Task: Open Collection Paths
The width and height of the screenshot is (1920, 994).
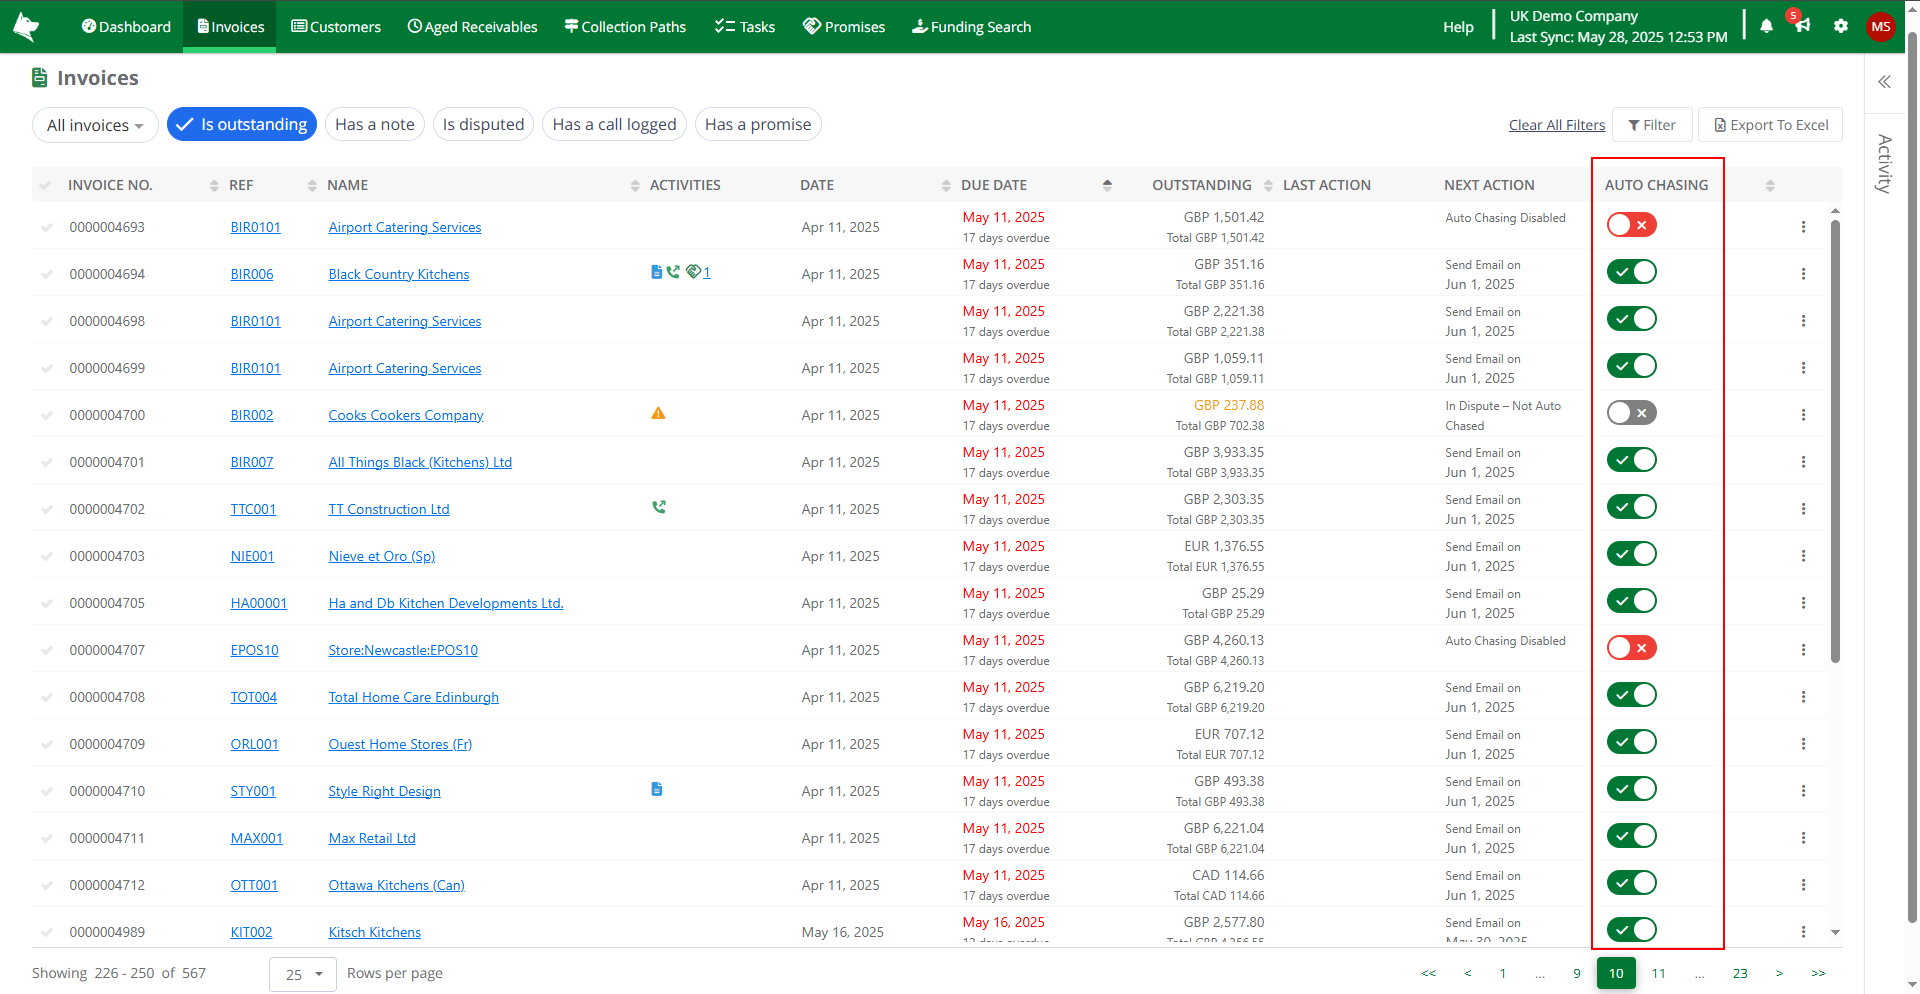Action: coord(625,27)
